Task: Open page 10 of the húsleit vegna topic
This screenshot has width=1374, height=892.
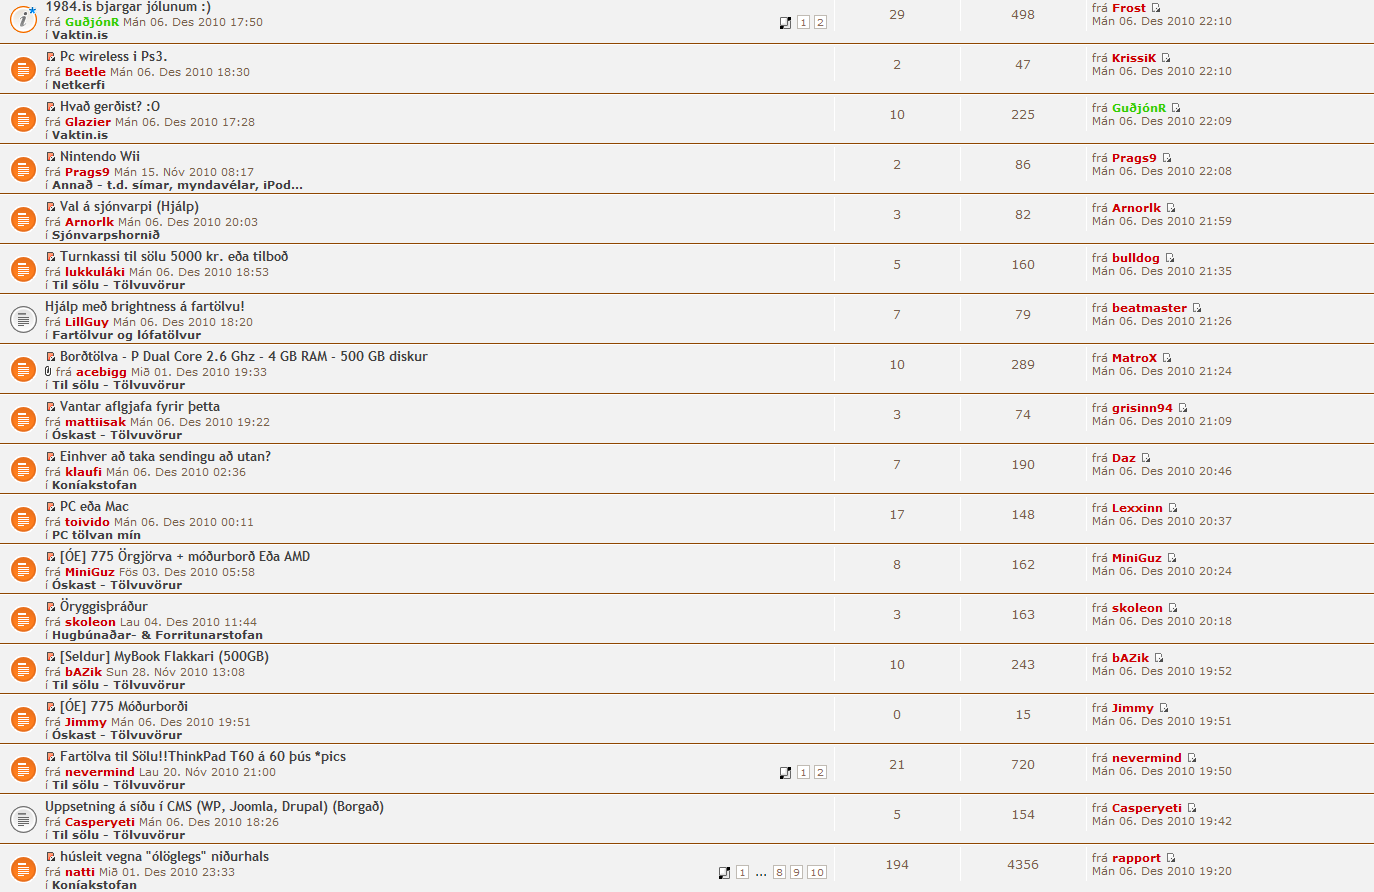Action: (x=817, y=872)
